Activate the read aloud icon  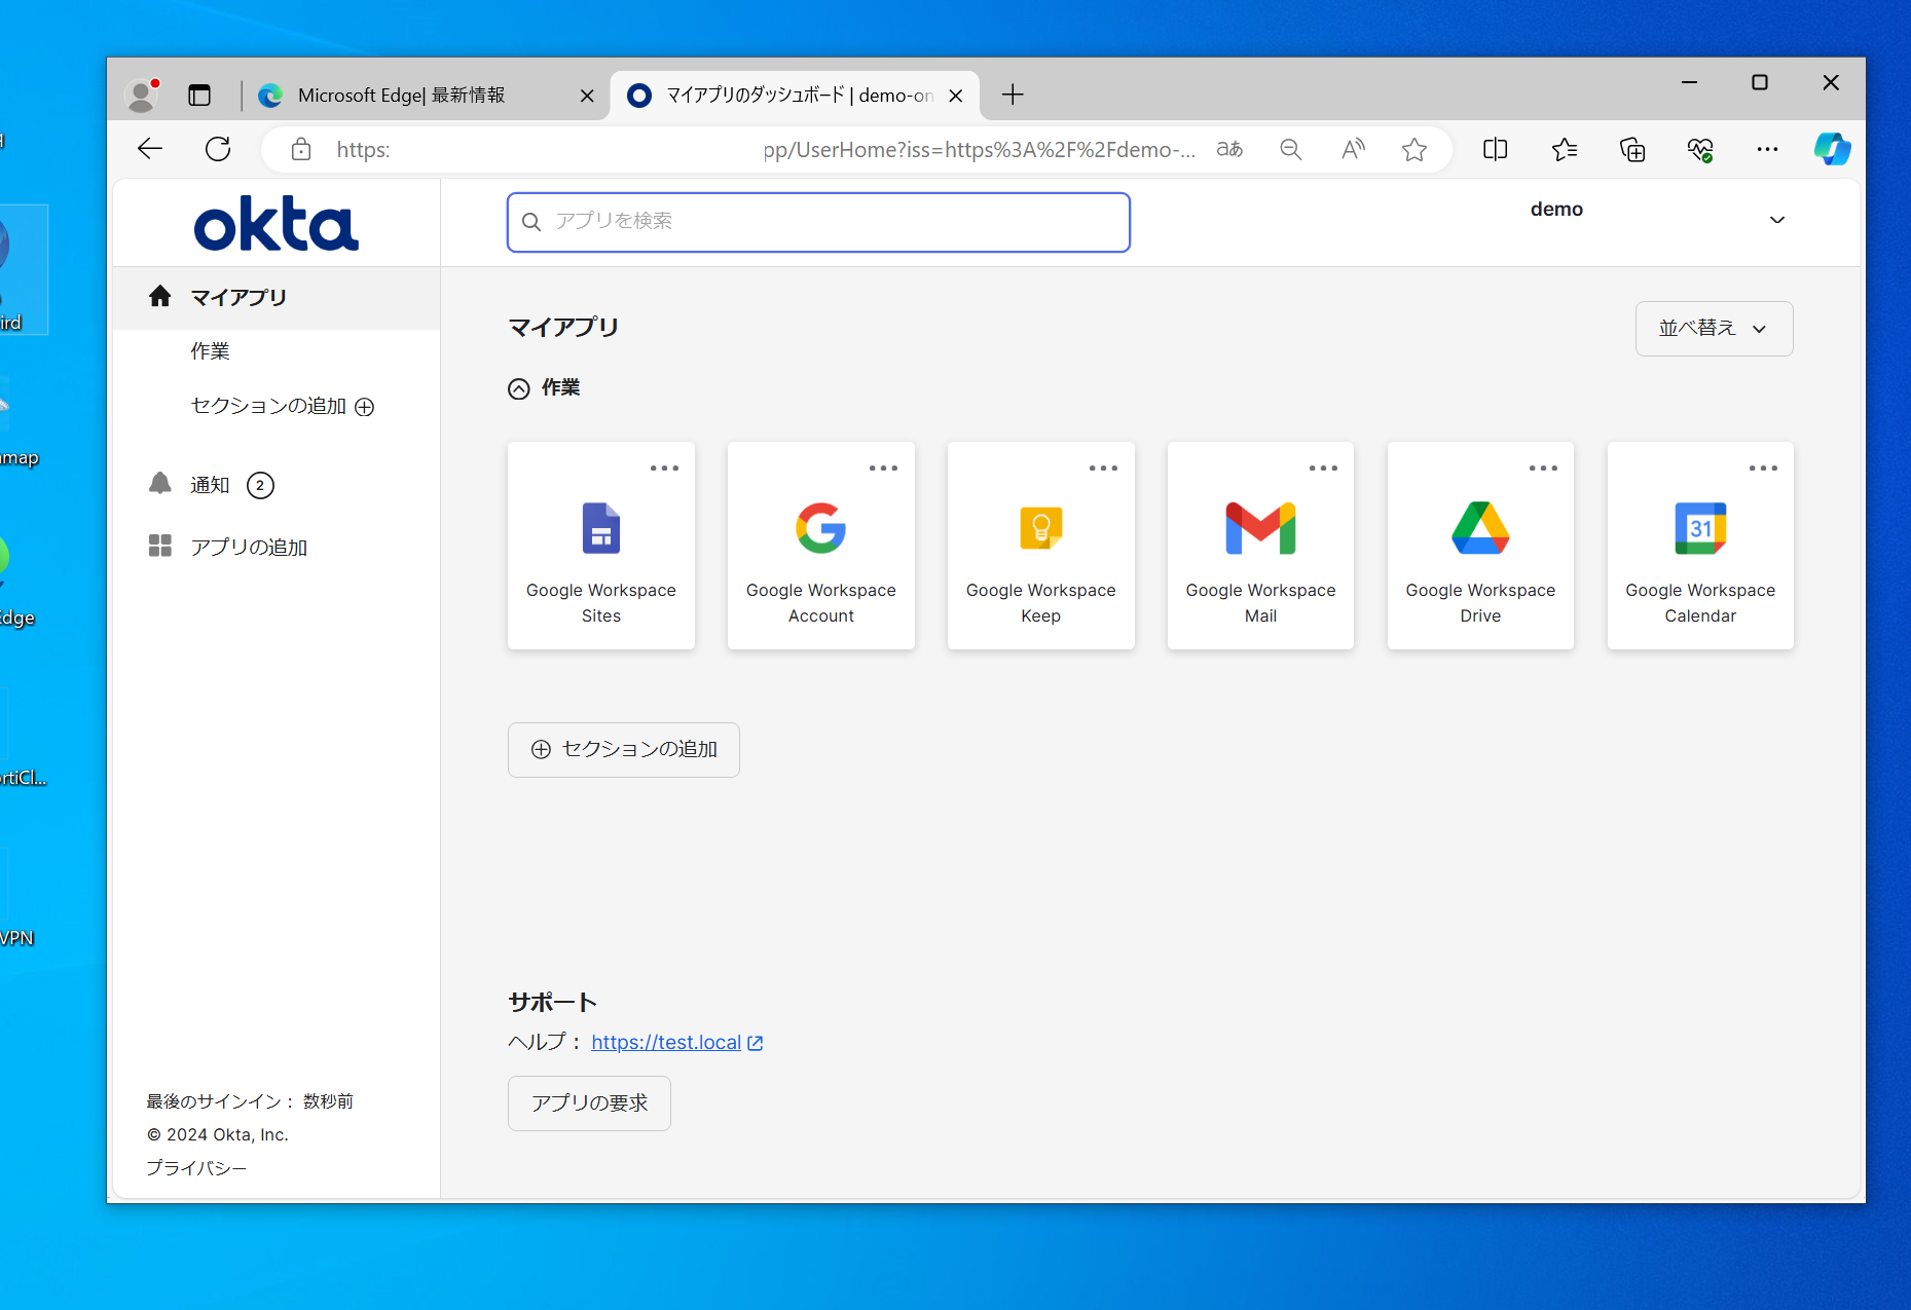tap(1353, 149)
